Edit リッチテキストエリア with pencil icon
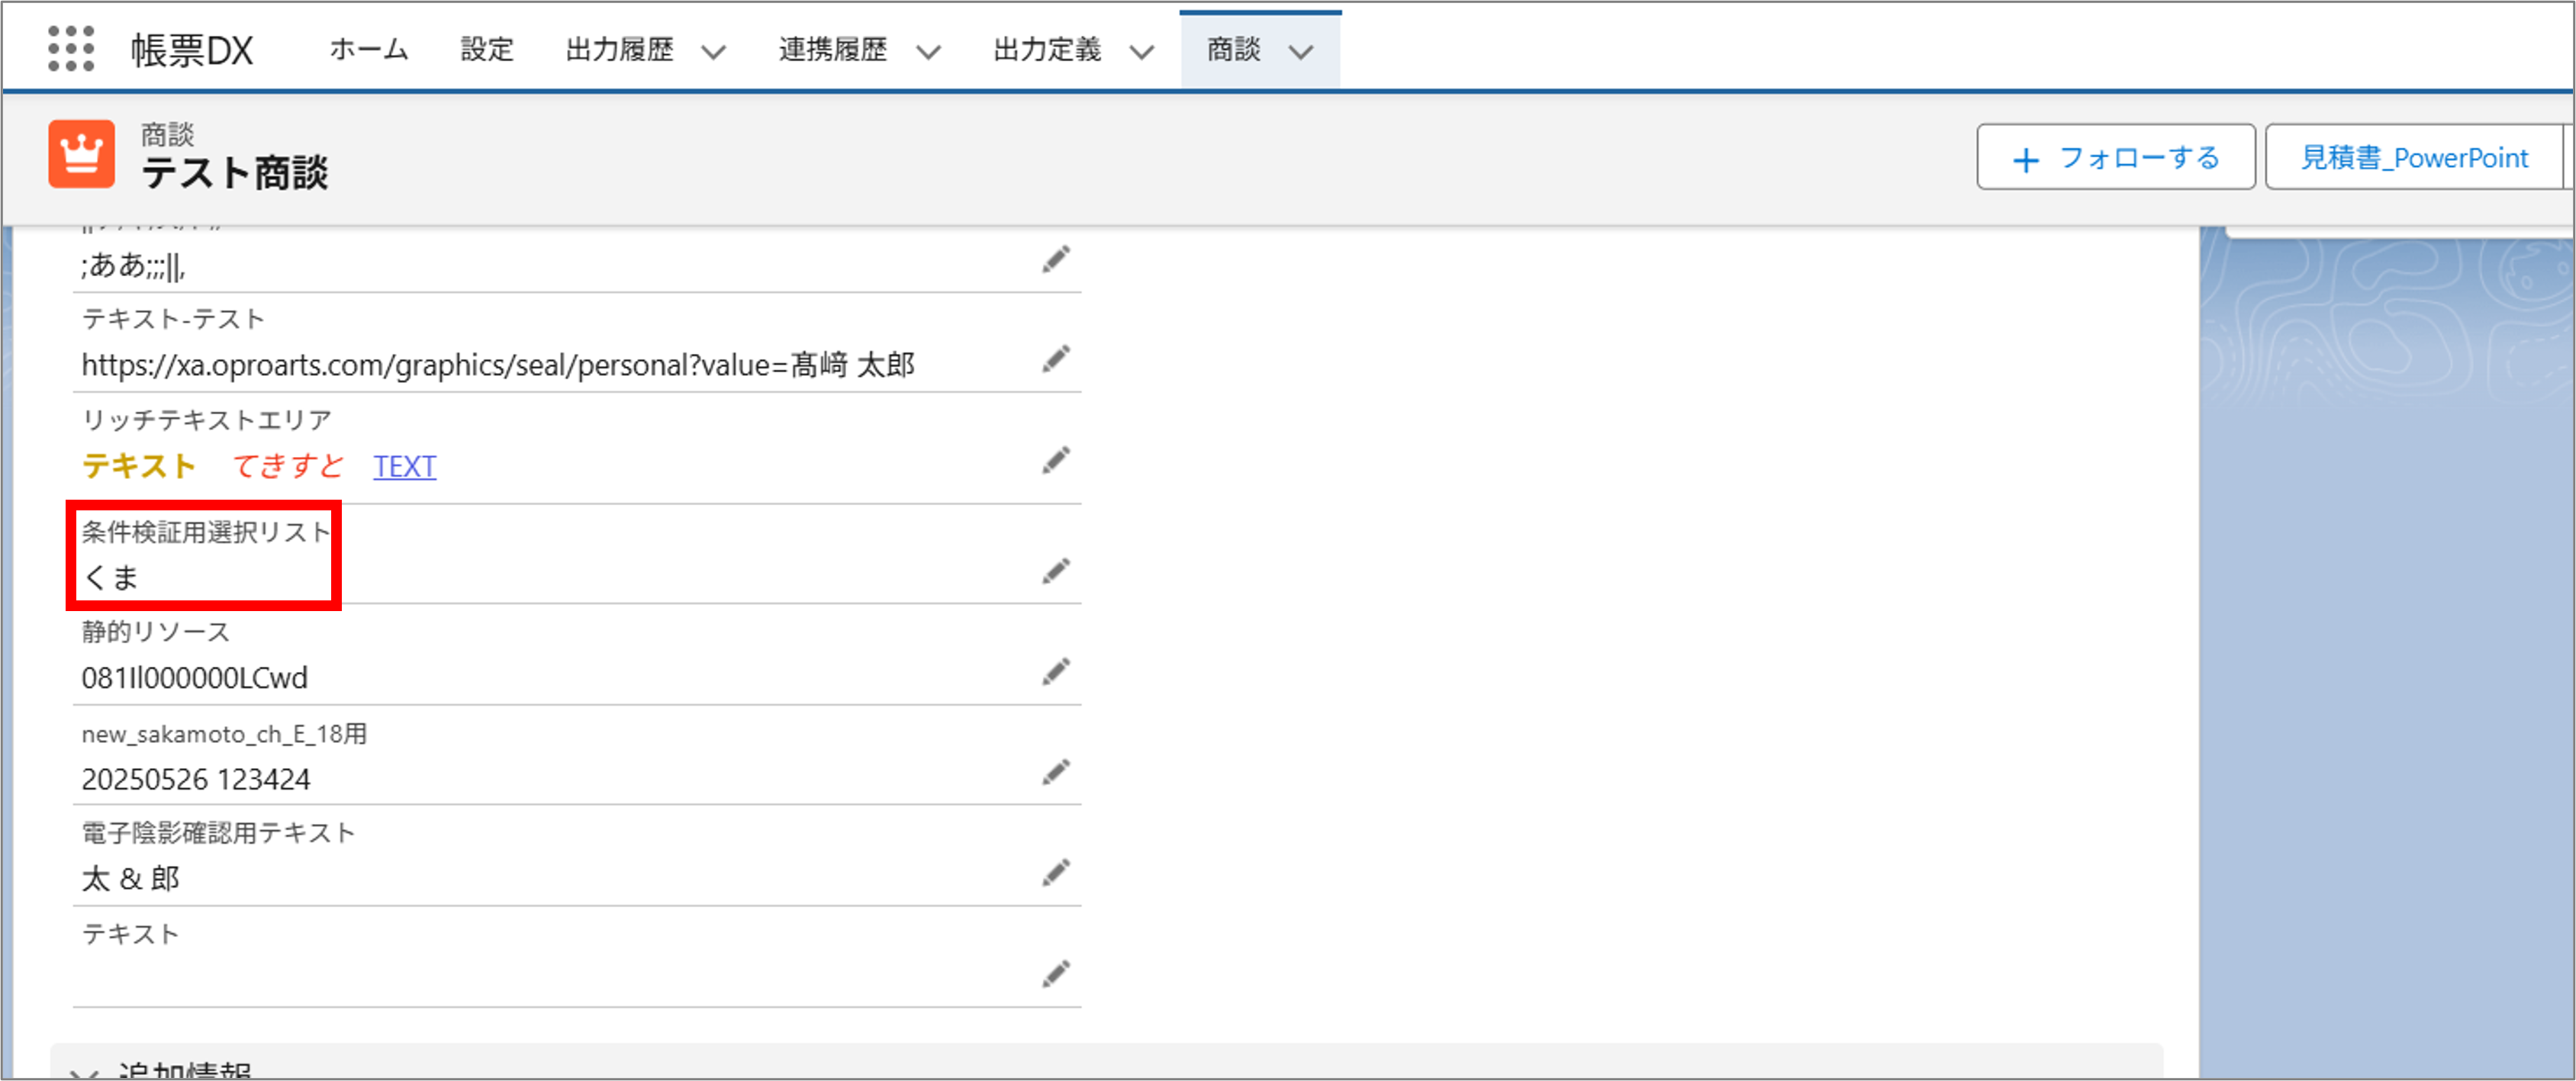Image resolution: width=2576 pixels, height=1081 pixels. pyautogui.click(x=1055, y=461)
